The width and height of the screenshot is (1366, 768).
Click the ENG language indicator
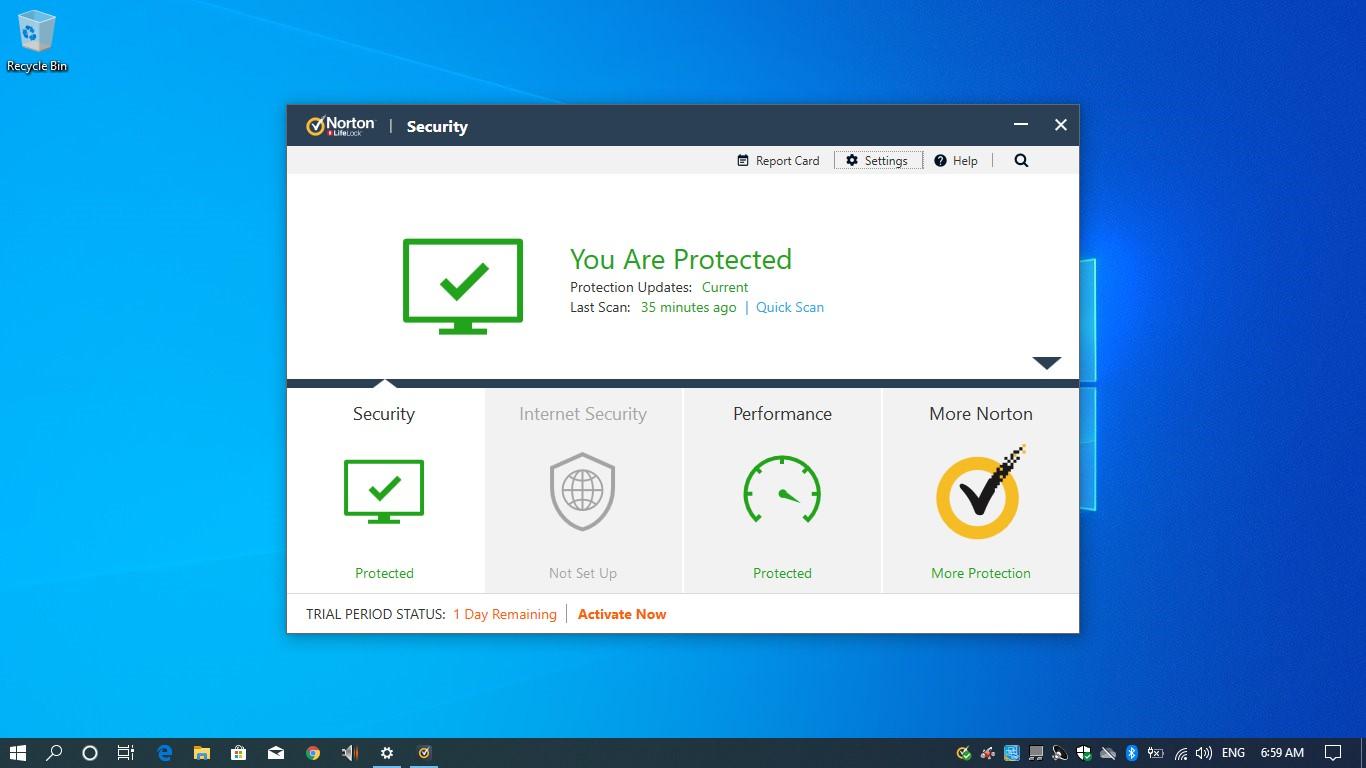coord(1233,753)
